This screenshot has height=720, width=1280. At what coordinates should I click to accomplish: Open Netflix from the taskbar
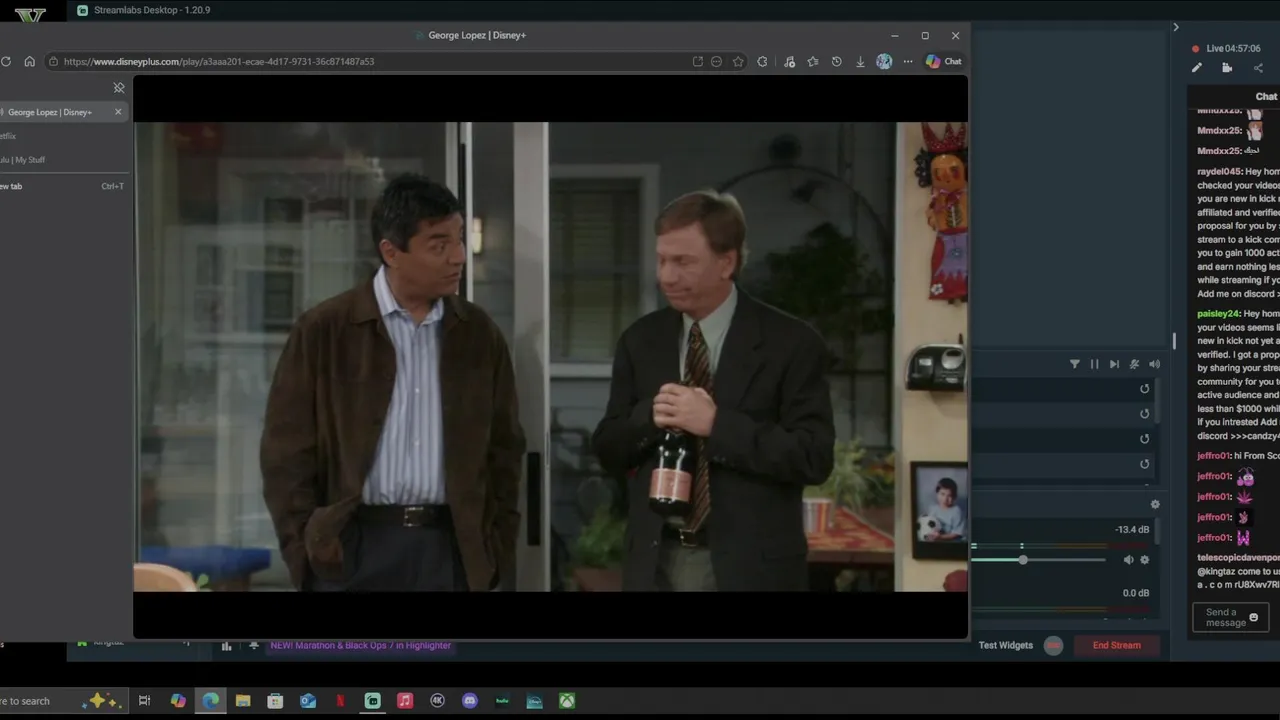click(x=340, y=701)
